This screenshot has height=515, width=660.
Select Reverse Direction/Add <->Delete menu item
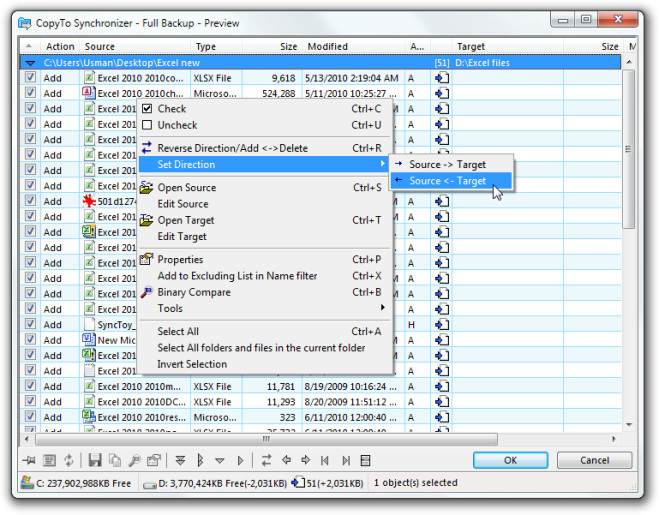264,148
